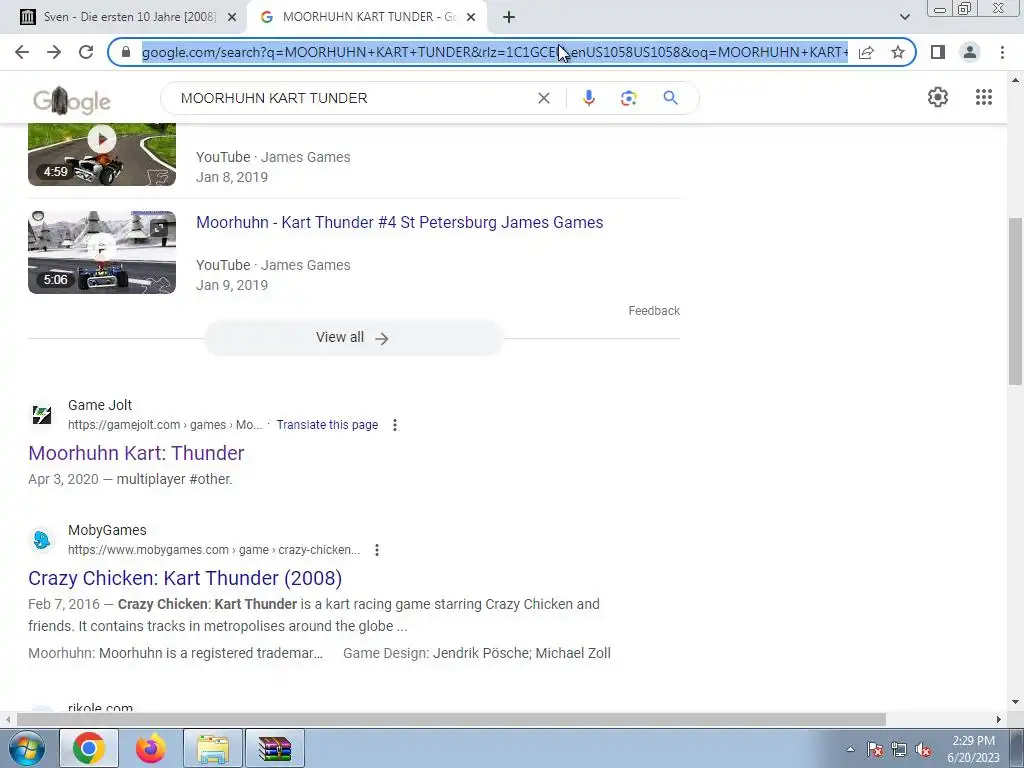Click the magnifier search button
The width and height of the screenshot is (1024, 768).
(x=670, y=98)
